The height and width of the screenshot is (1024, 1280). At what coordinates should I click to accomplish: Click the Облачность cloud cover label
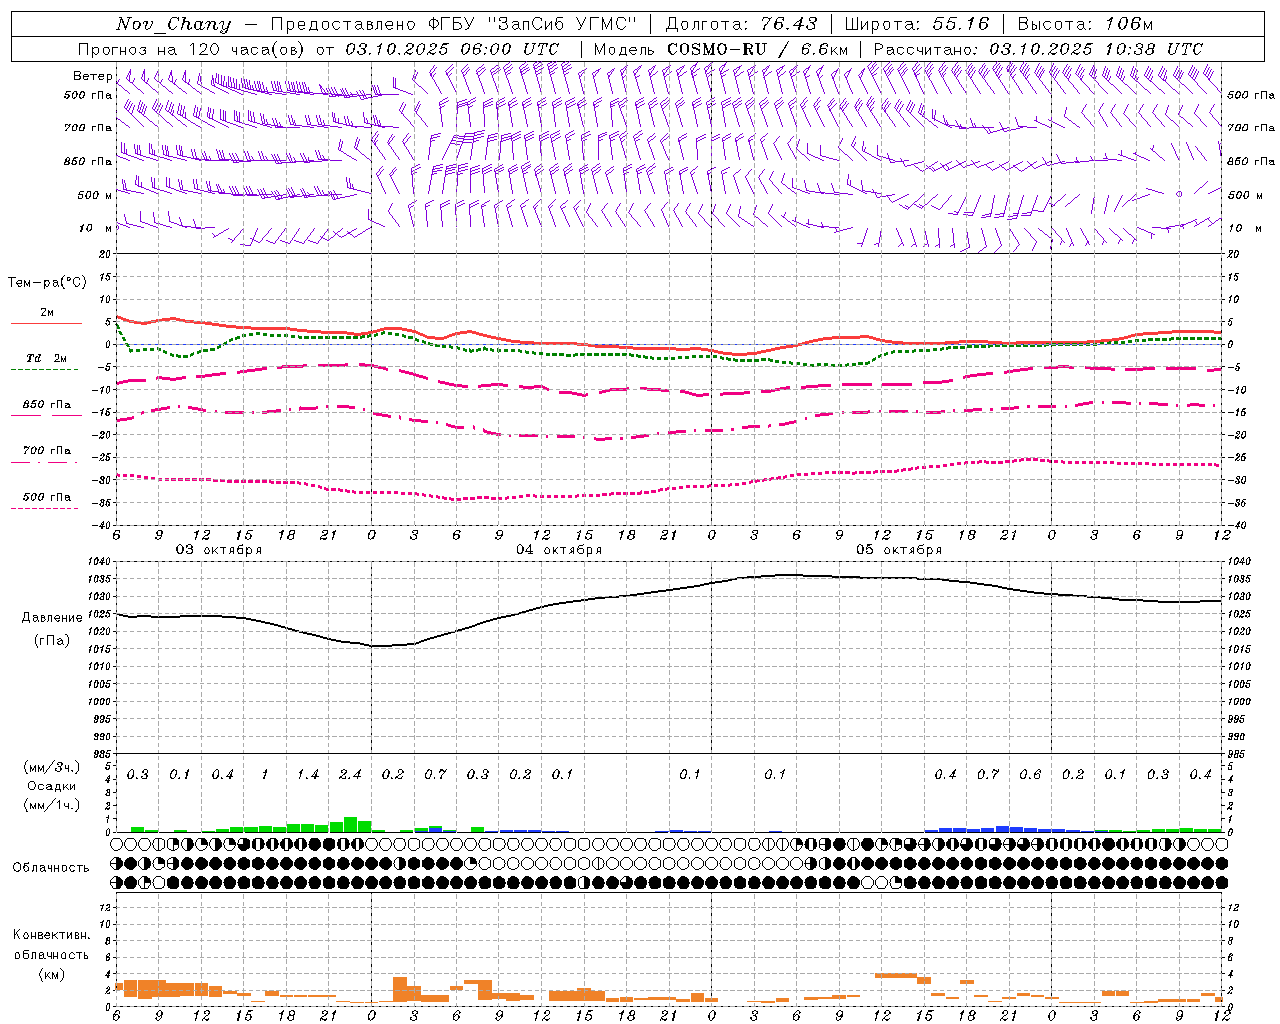click(51, 867)
